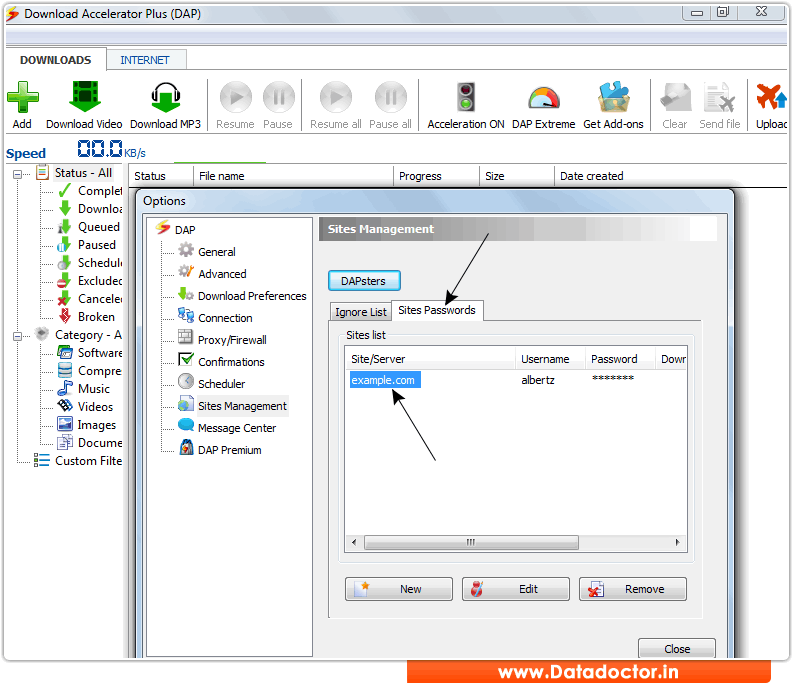This screenshot has height=683, width=793.
Task: Click Remove to delete the site
Action: 633,589
